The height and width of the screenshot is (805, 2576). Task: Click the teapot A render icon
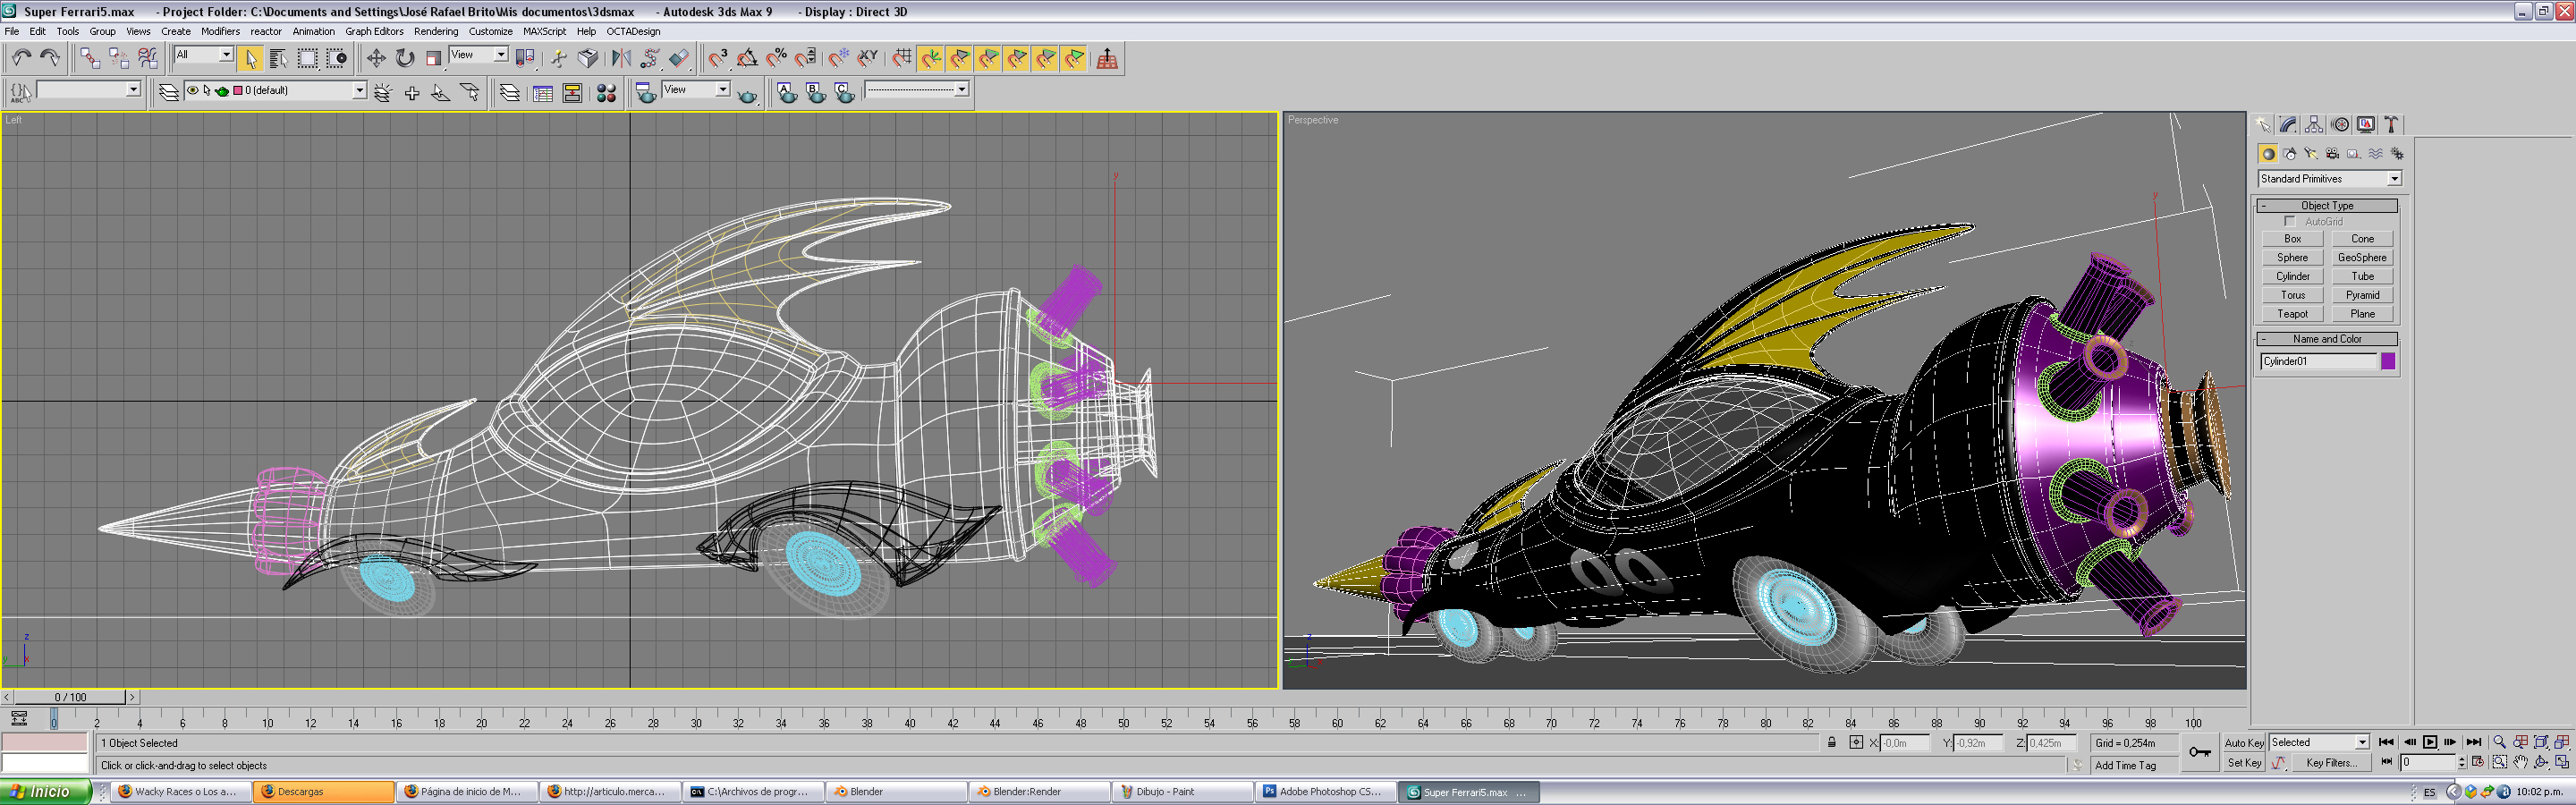point(788,93)
